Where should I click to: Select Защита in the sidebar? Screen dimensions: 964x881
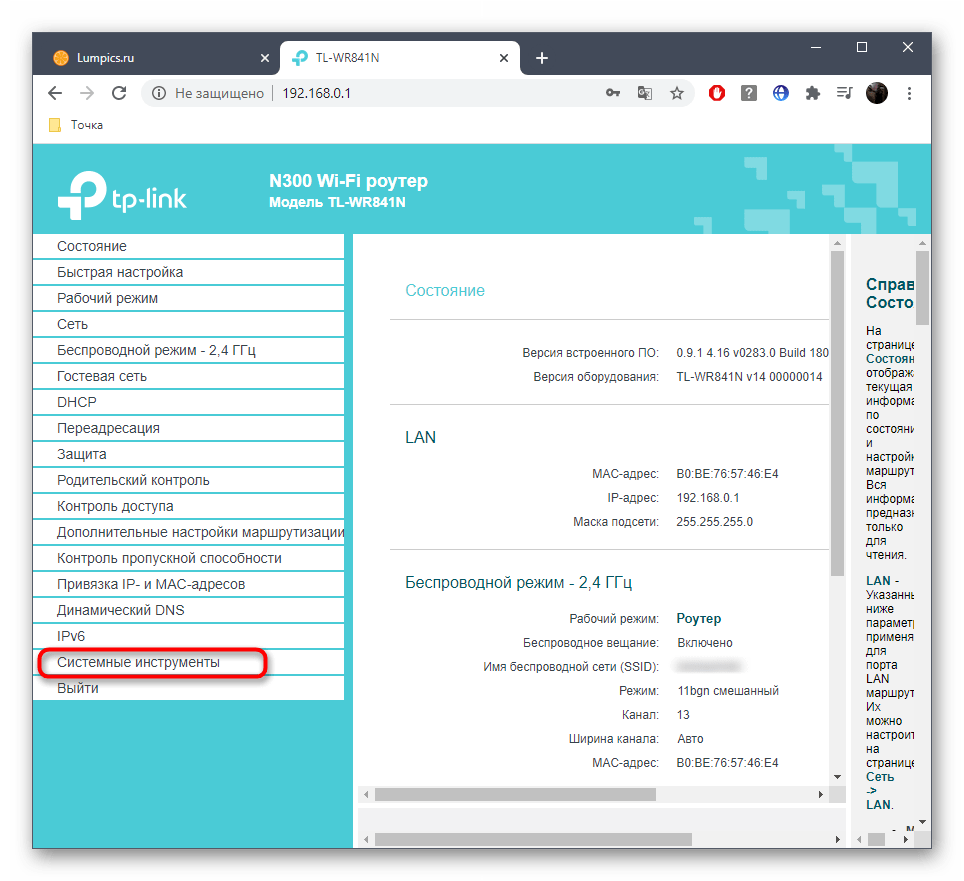click(x=188, y=454)
